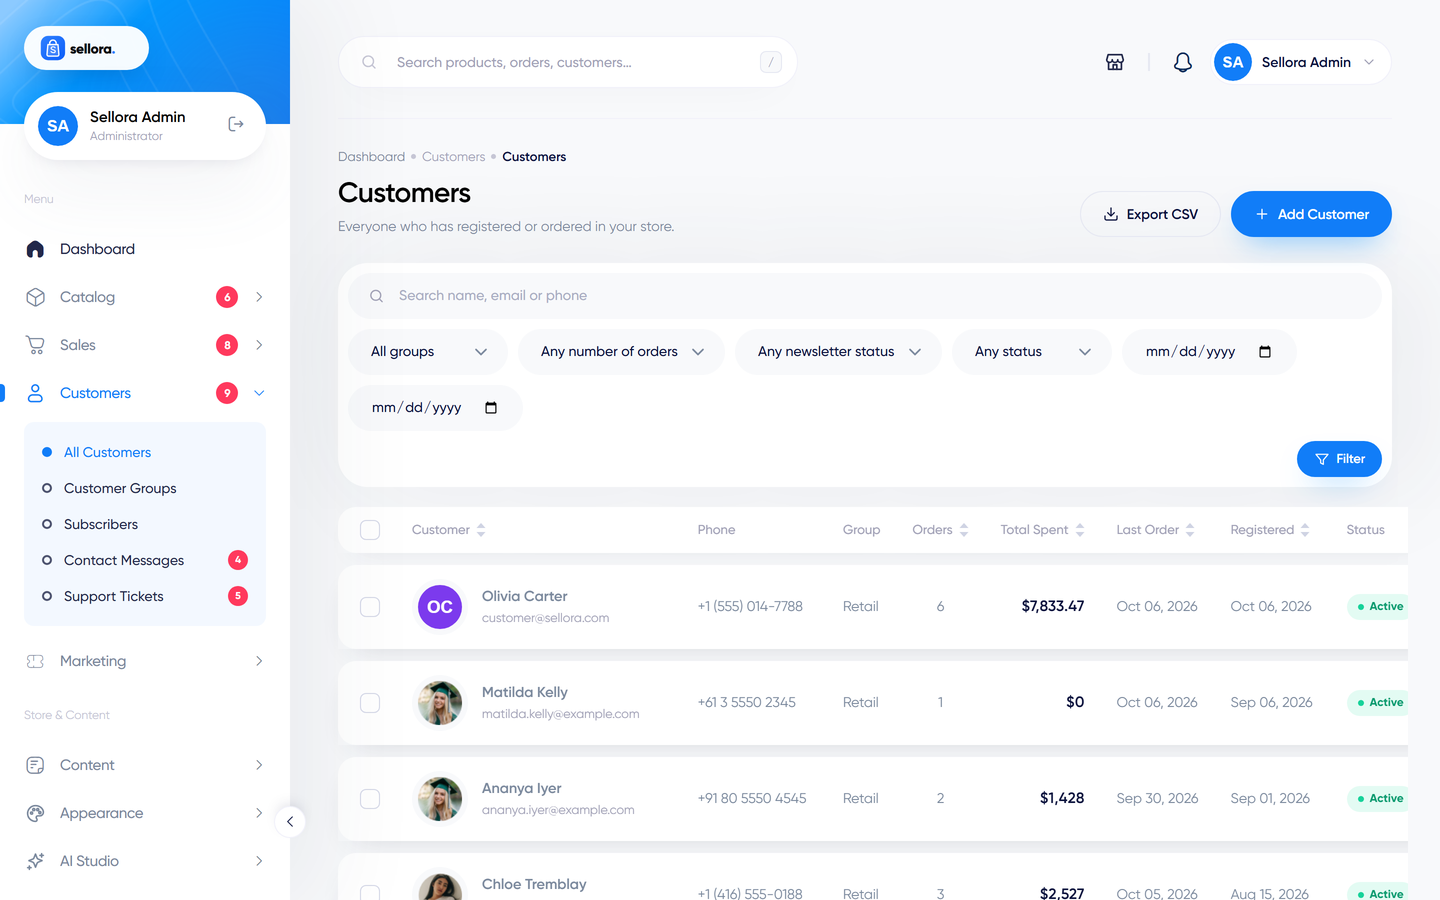Viewport: 1440px width, 900px height.
Task: Follow the Dashboard breadcrumb link
Action: [x=371, y=157]
